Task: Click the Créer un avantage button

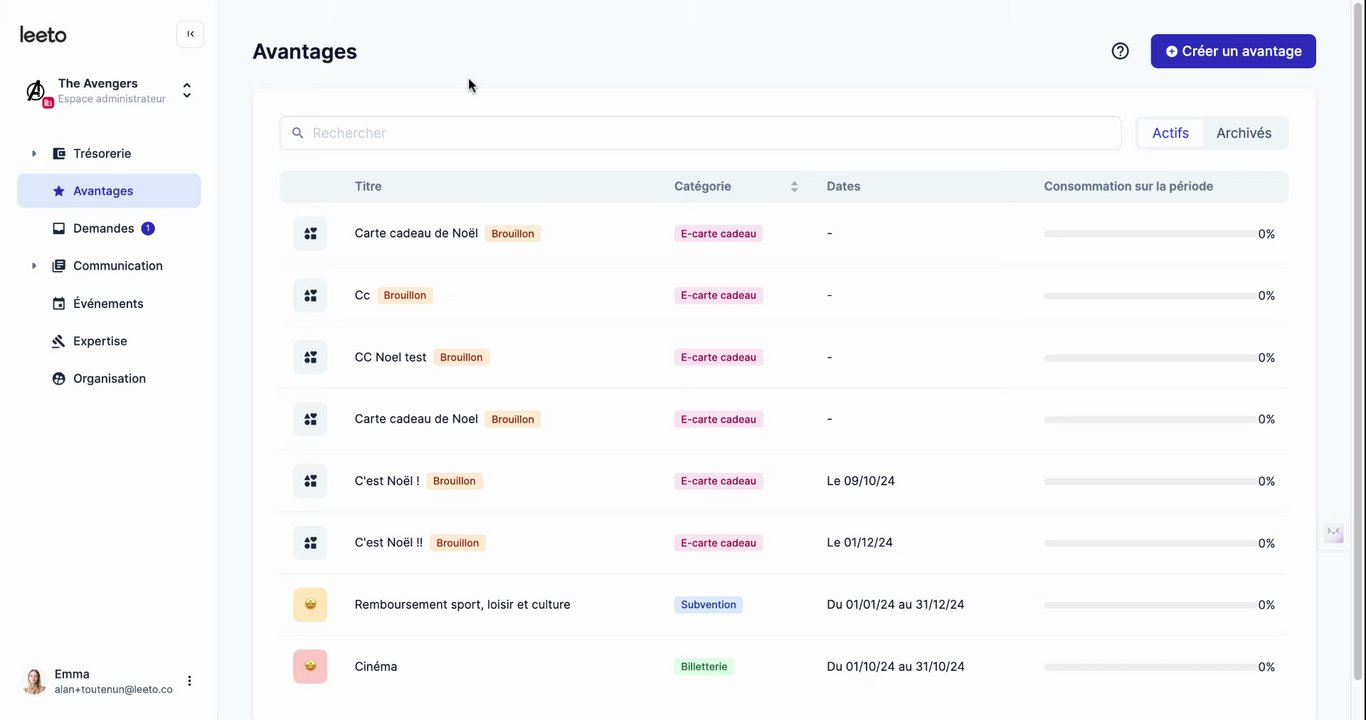Action: click(1233, 51)
